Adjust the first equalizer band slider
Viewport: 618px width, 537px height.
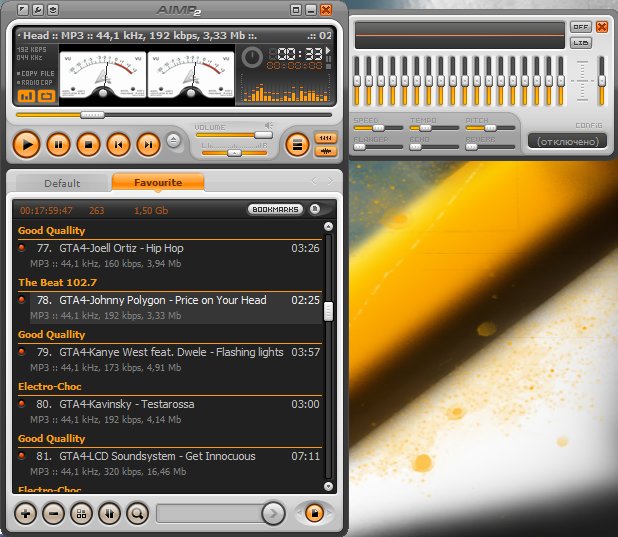coord(357,81)
